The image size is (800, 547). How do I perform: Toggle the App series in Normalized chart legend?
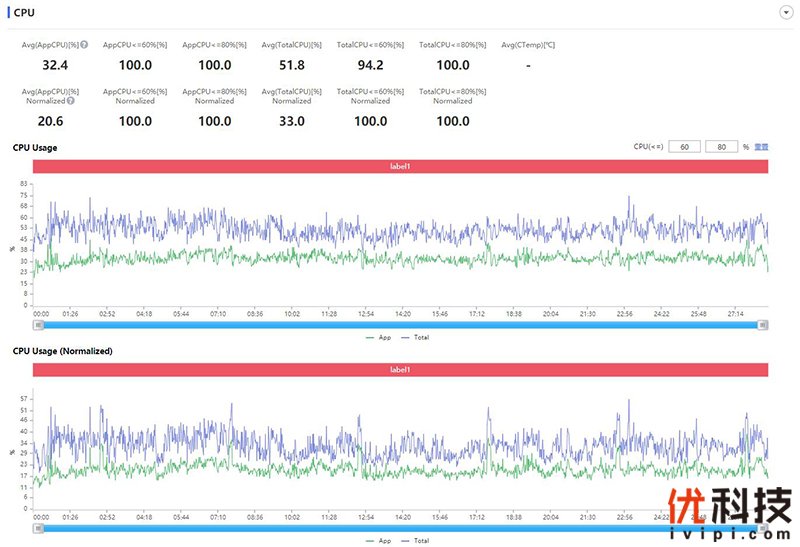378,540
